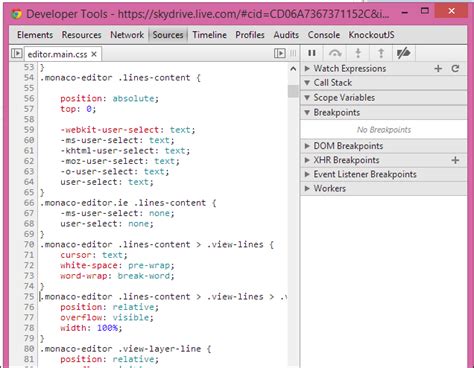Click '-khtml-user-select: text;' line
This screenshot has width=474, height=368.
point(125,151)
